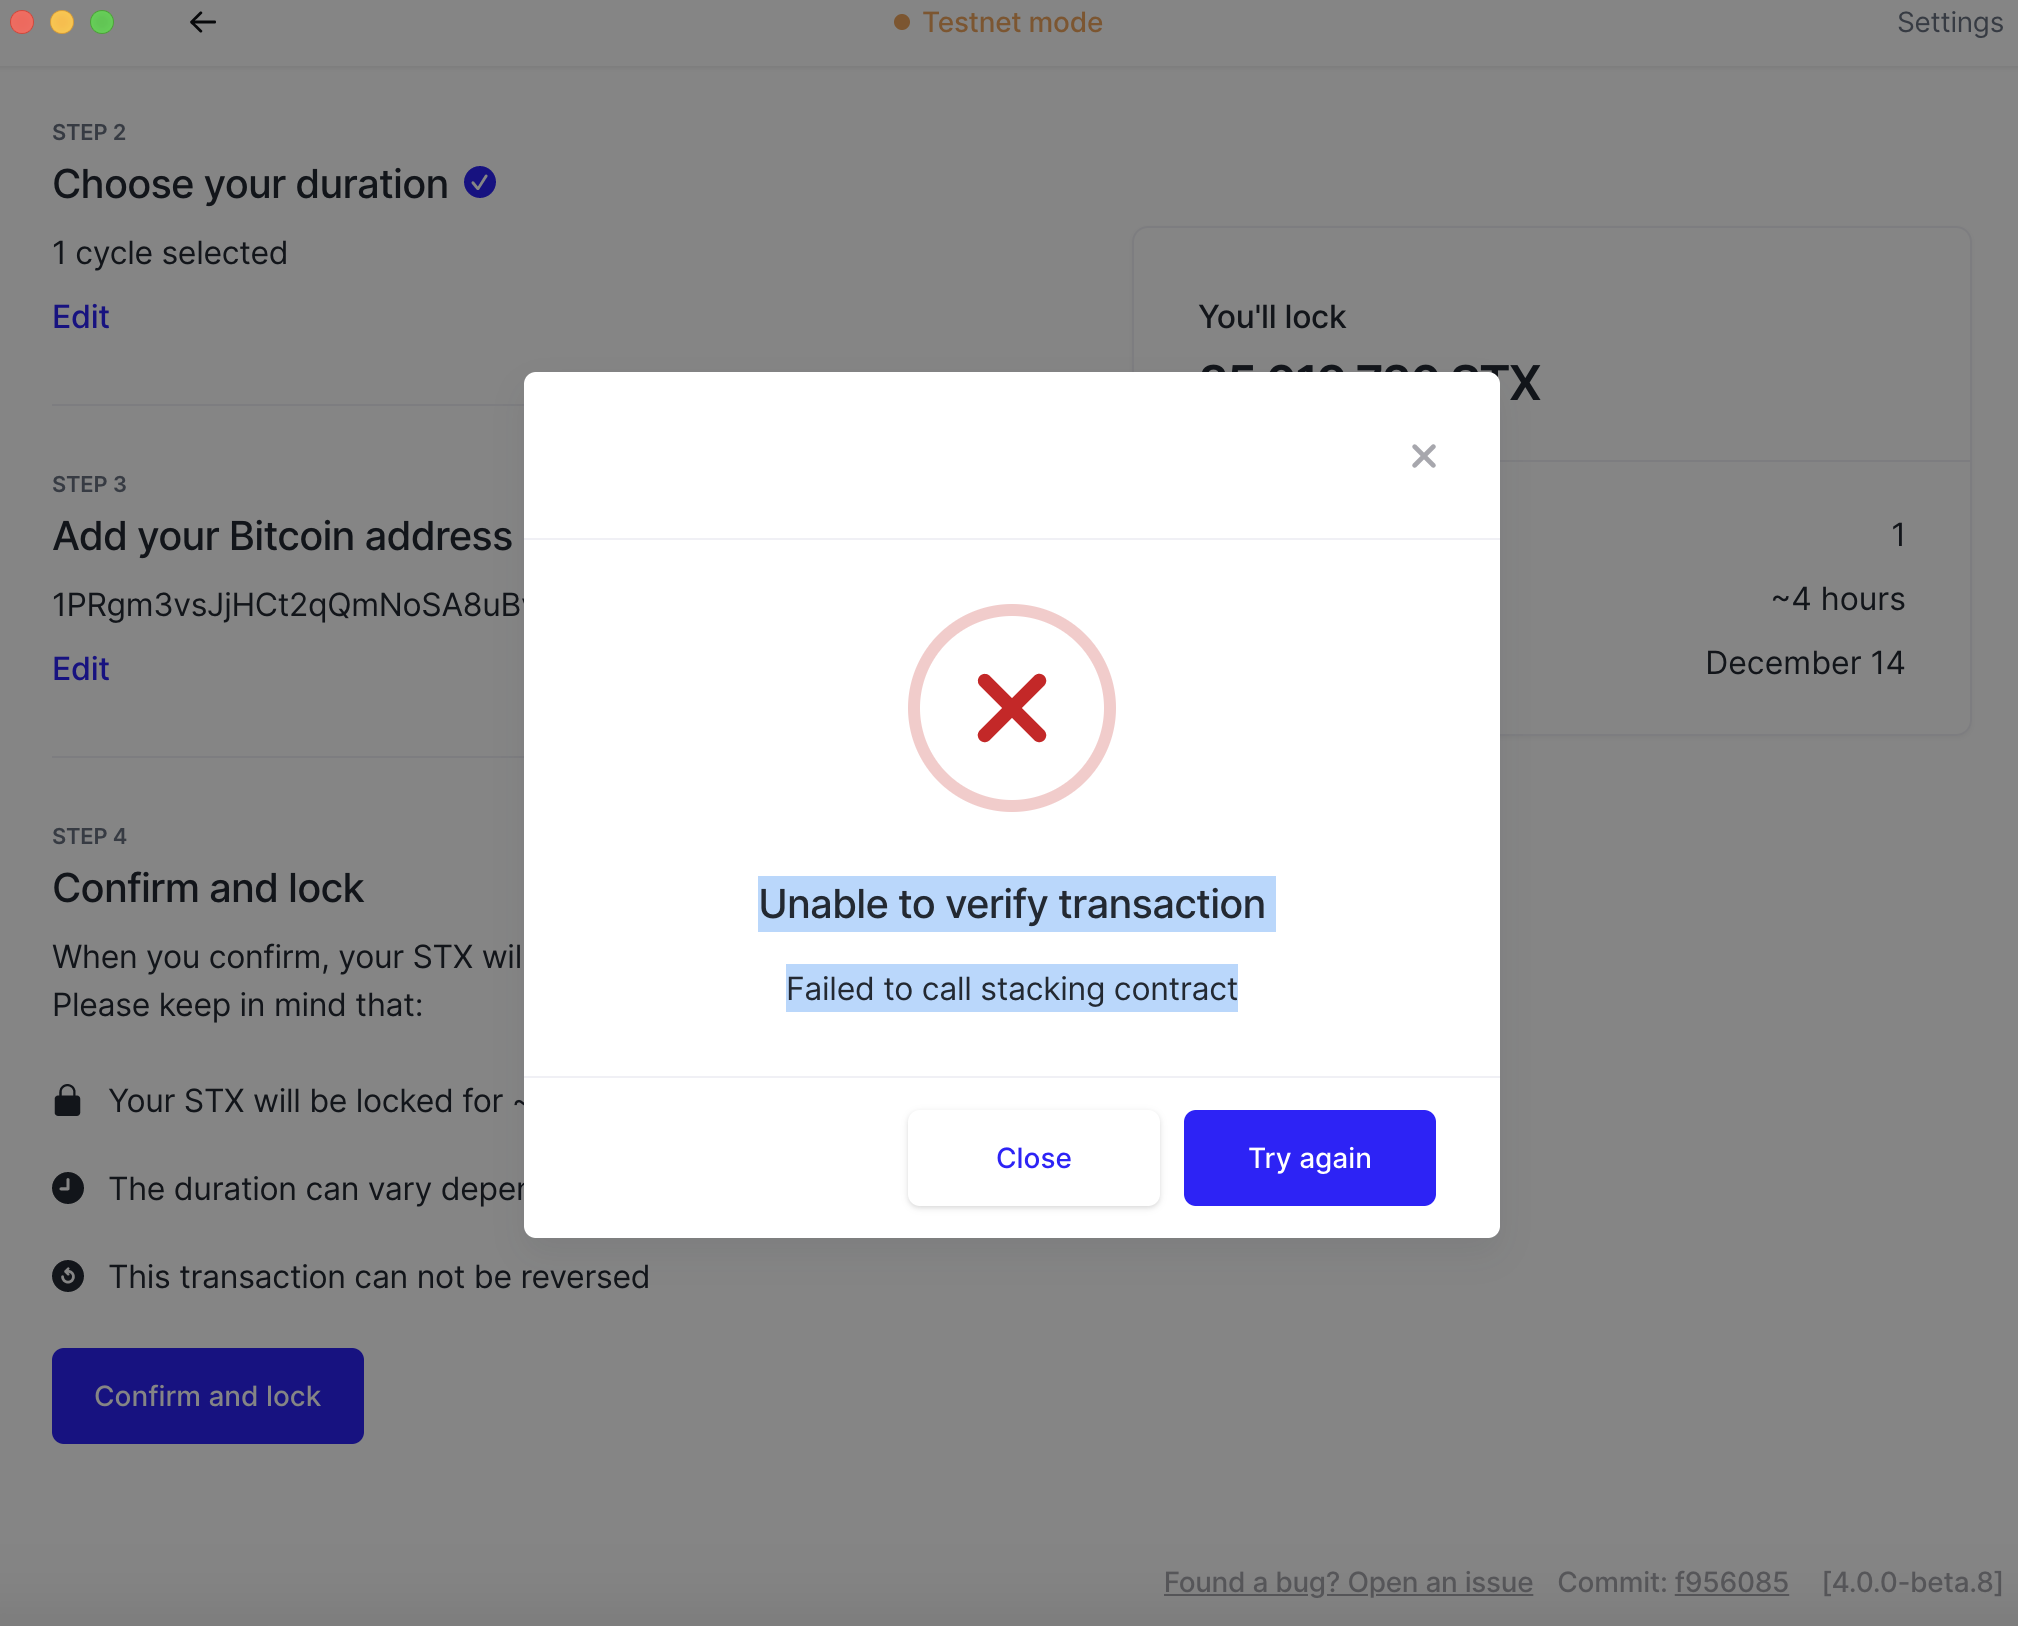Click Close in the error dialog
The width and height of the screenshot is (2018, 1626).
tap(1033, 1157)
